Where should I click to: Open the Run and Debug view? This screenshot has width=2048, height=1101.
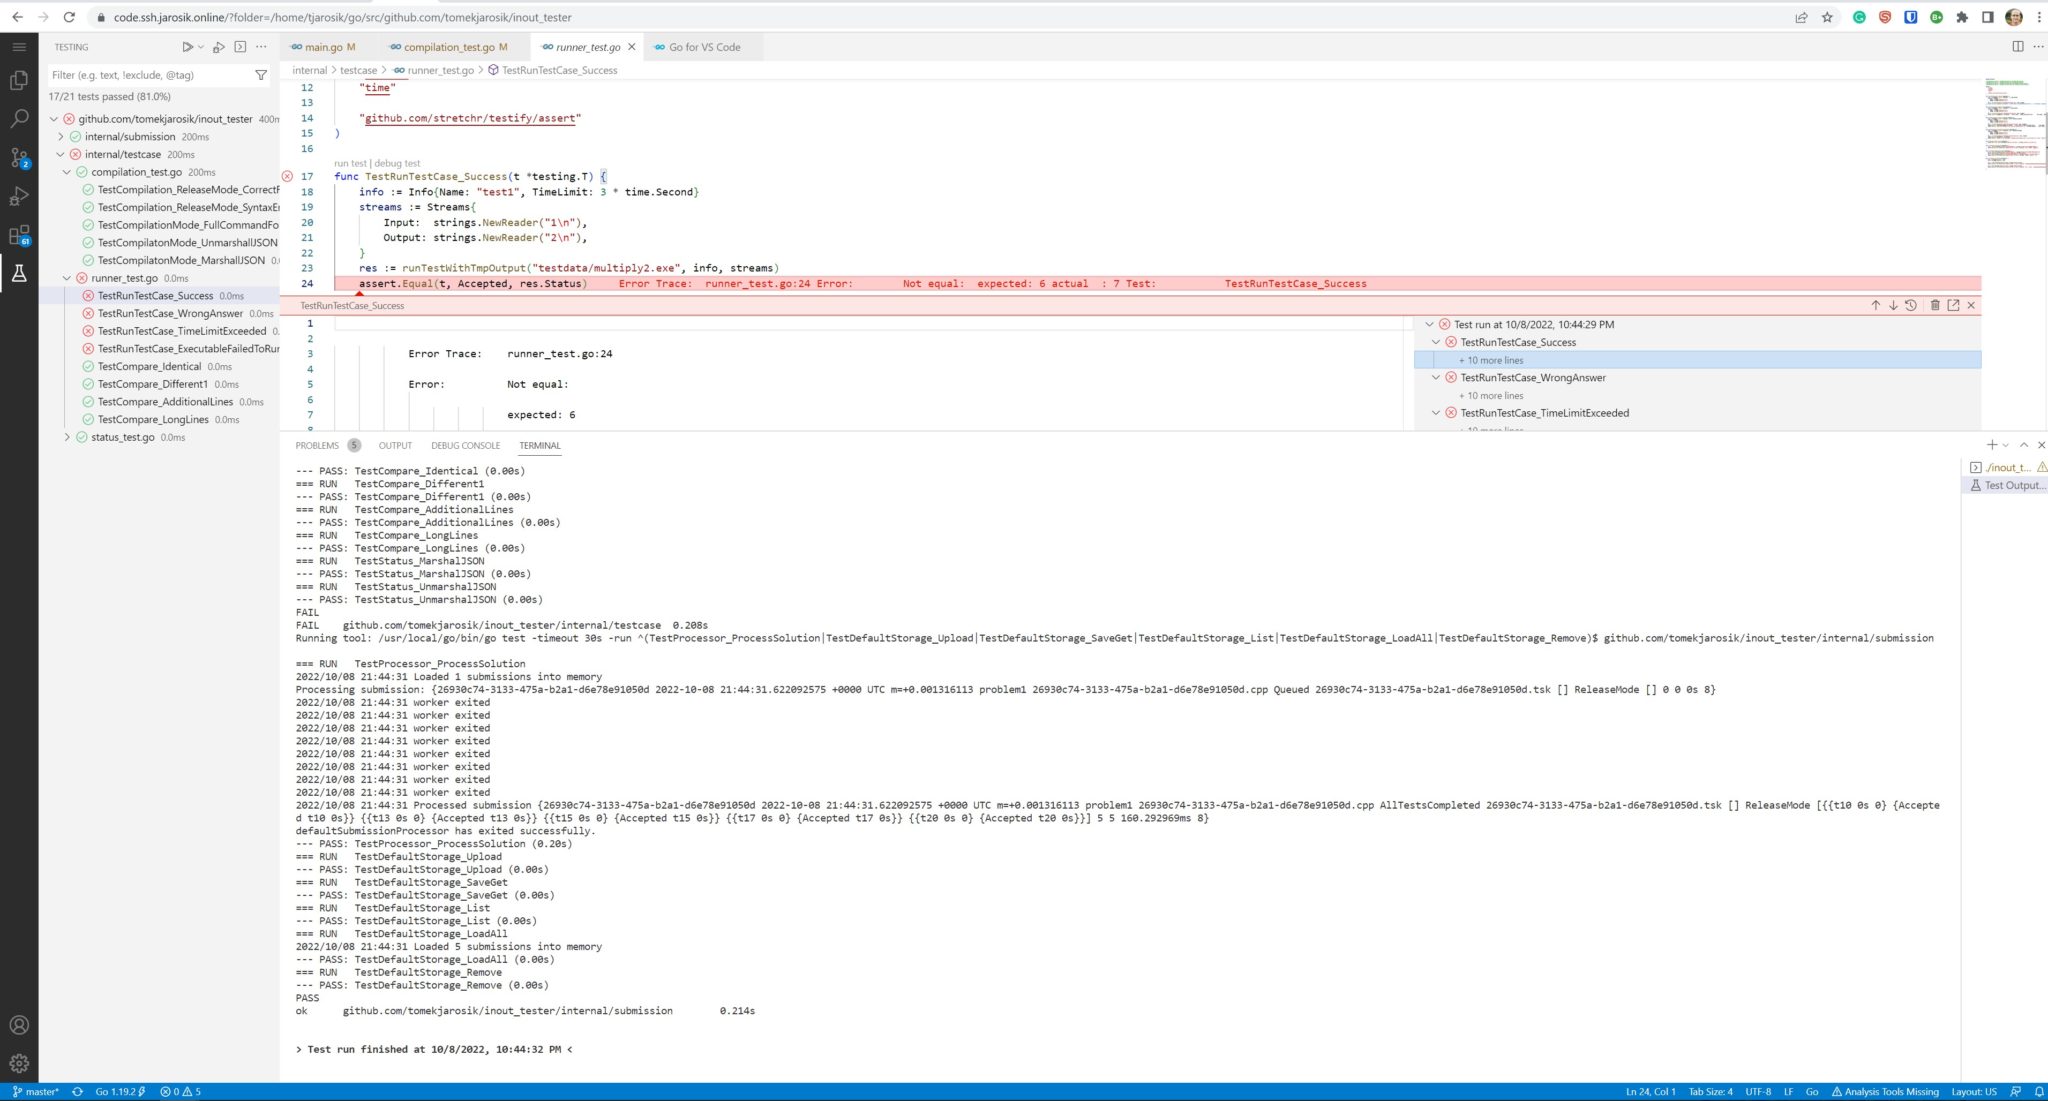pos(19,196)
